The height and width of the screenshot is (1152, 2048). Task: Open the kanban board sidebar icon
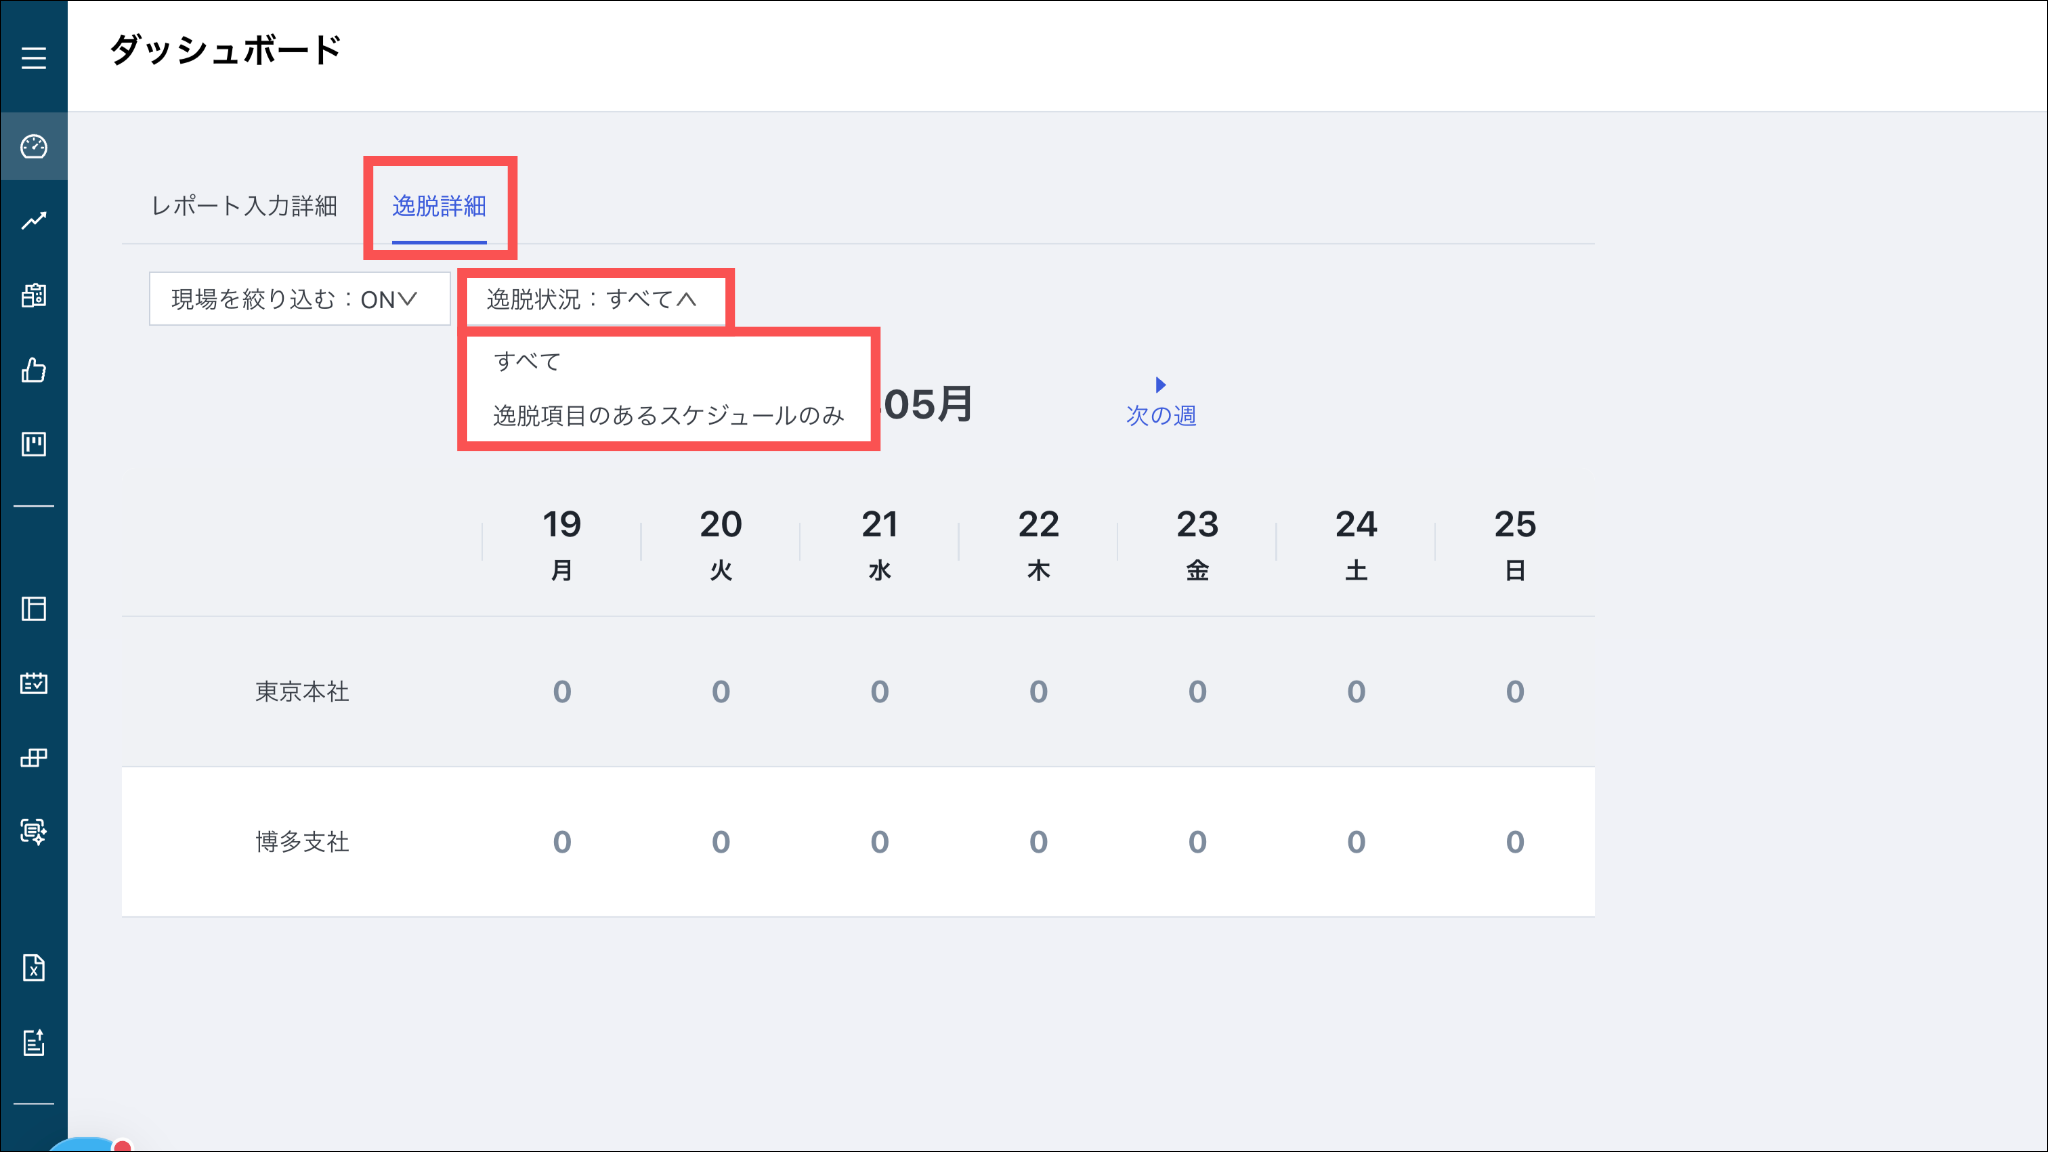[34, 444]
